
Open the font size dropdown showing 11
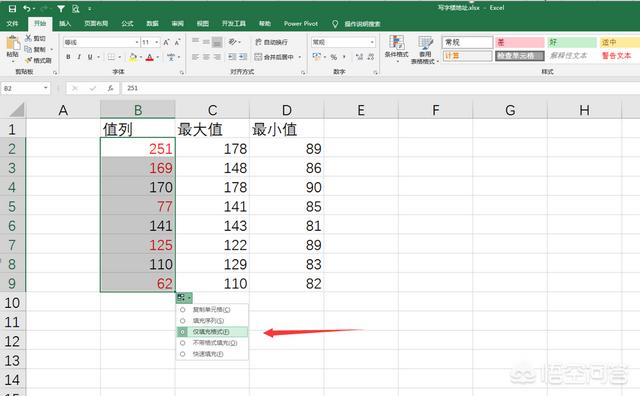[x=157, y=42]
